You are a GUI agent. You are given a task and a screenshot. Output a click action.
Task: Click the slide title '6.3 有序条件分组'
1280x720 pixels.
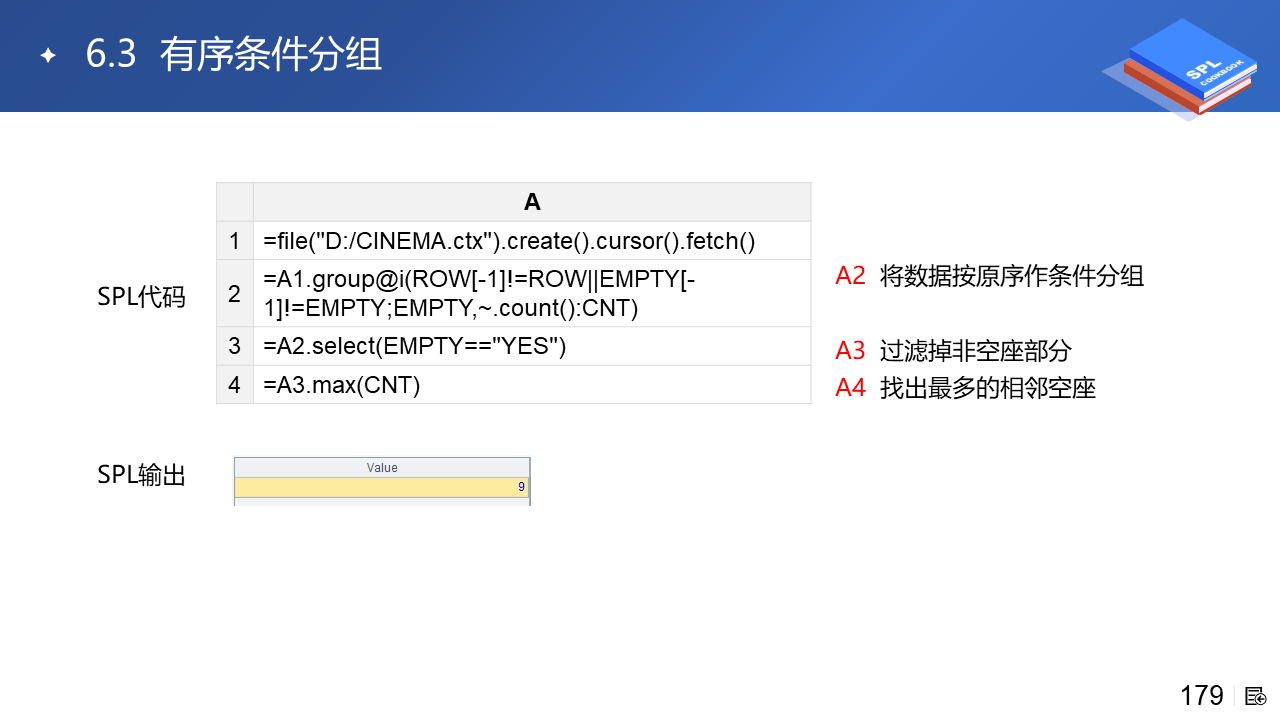[234, 55]
